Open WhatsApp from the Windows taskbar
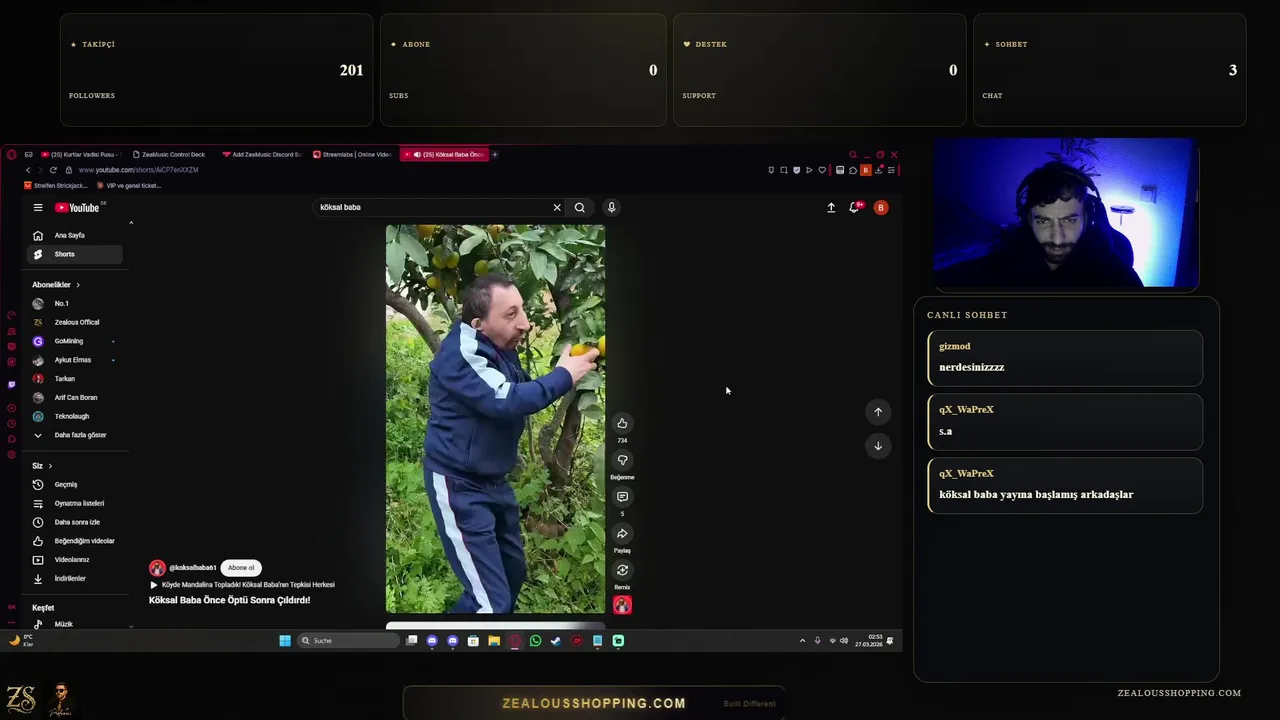 (535, 641)
